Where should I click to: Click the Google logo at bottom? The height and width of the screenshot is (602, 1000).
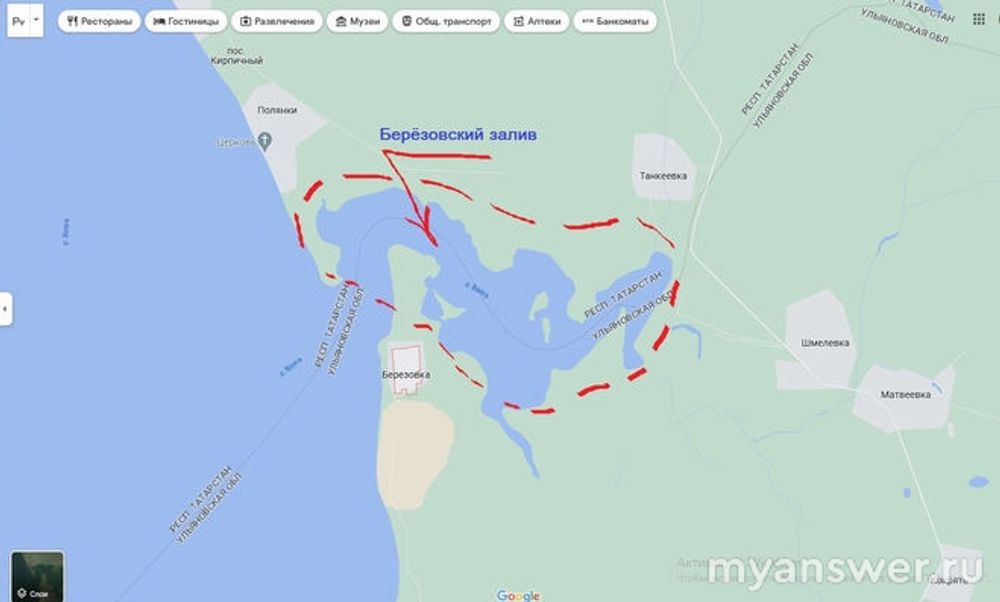pos(518,596)
